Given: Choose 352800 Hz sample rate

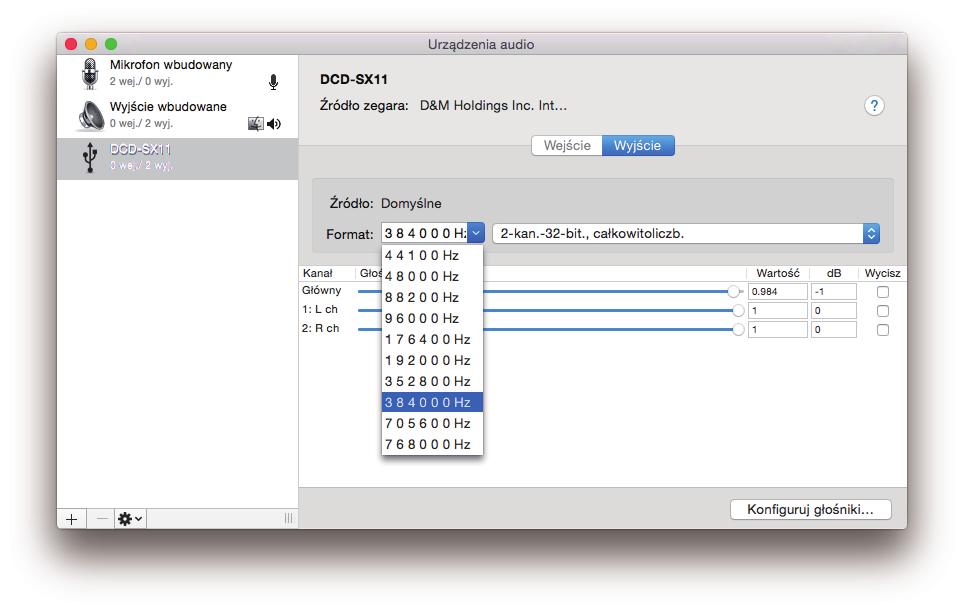Looking at the screenshot, I should 432,381.
